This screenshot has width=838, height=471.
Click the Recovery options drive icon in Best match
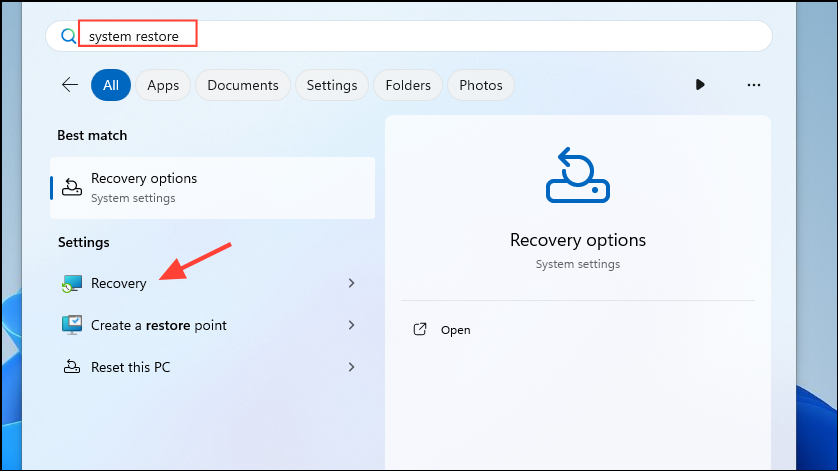(72, 187)
